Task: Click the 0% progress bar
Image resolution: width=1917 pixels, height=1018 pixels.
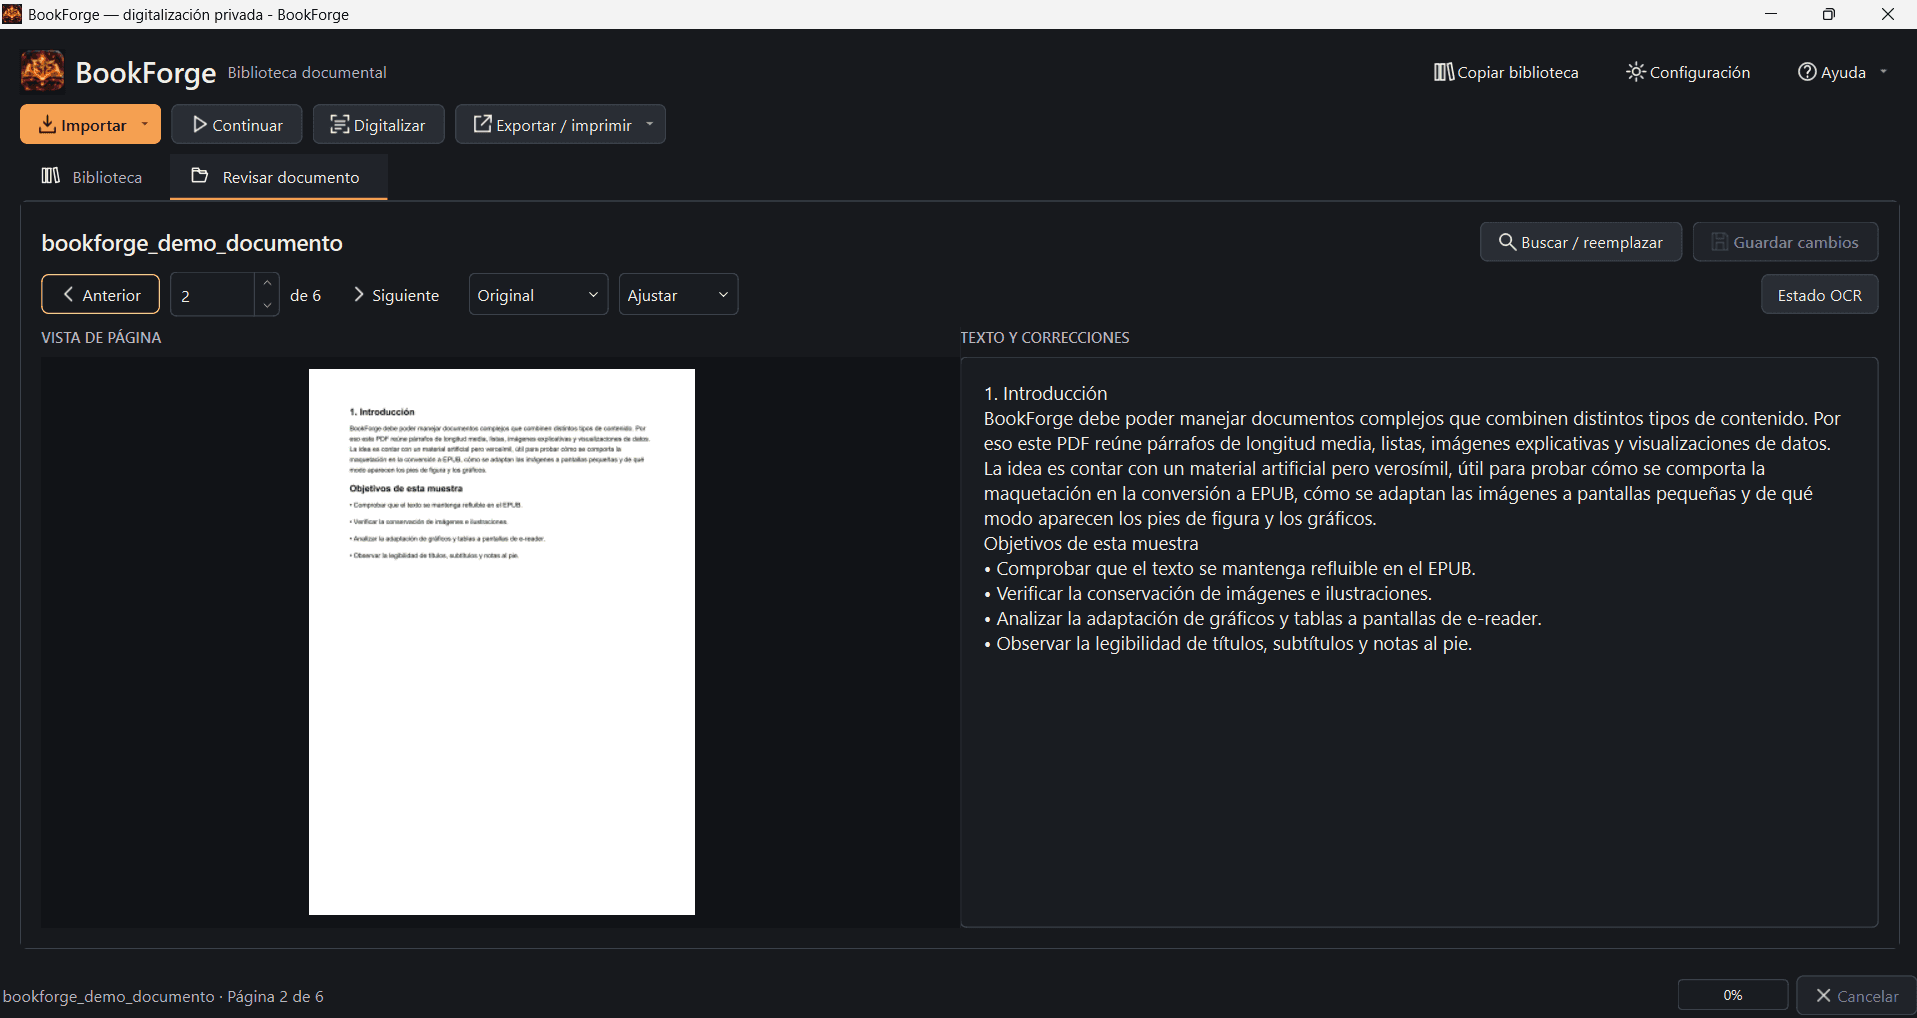Action: [1733, 995]
